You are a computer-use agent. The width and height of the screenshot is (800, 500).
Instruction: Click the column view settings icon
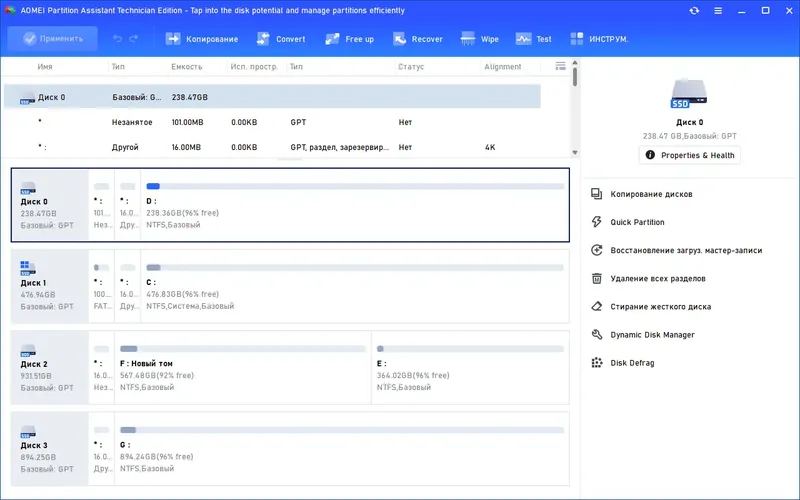[560, 66]
